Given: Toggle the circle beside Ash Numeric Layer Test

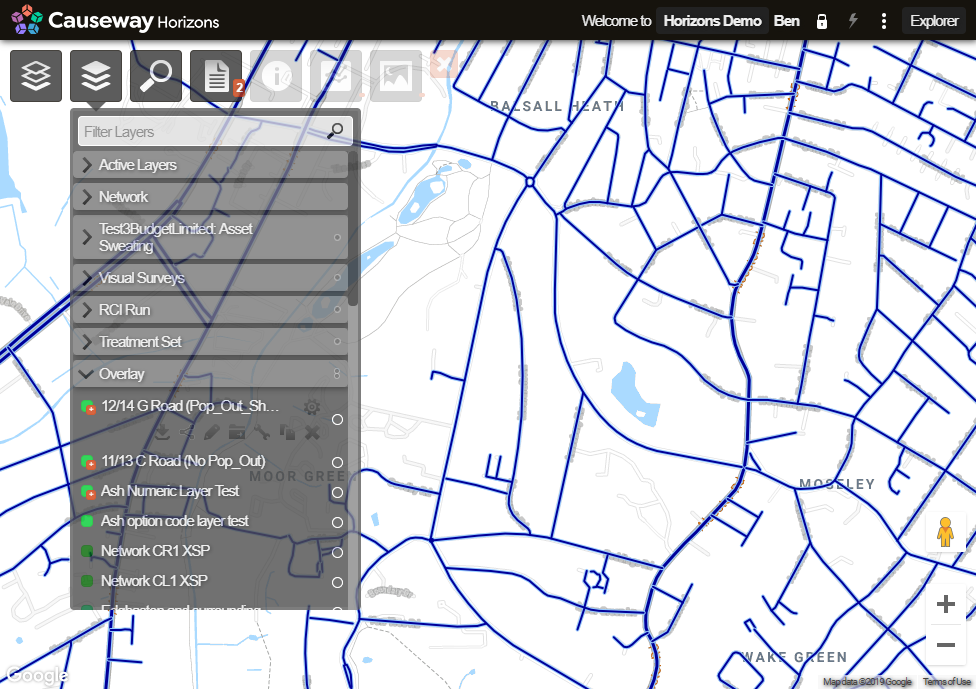Looking at the screenshot, I should click(x=338, y=491).
